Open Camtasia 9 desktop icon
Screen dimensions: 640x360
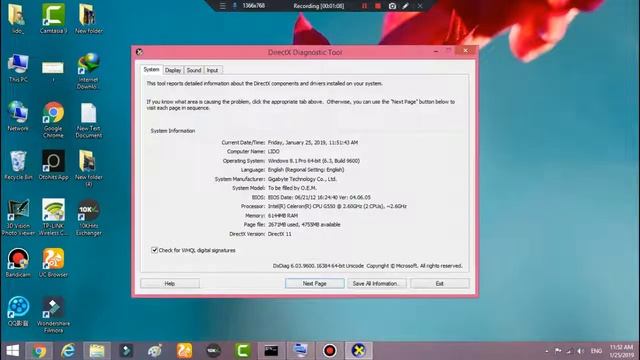pyautogui.click(x=53, y=18)
